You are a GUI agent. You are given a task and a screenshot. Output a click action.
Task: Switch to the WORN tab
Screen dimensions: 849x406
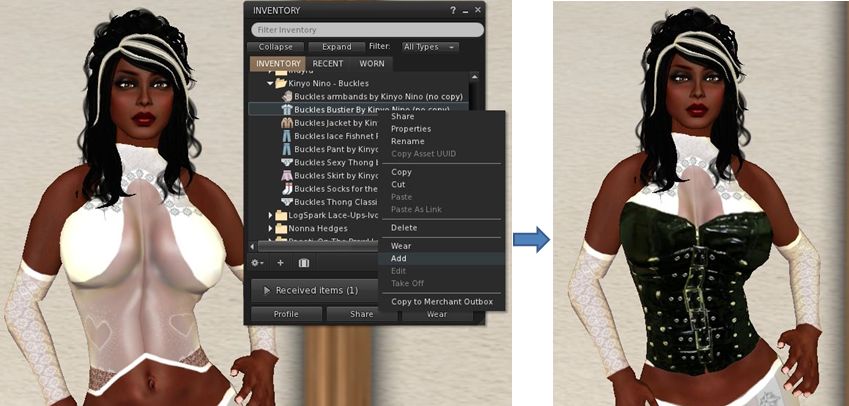click(371, 64)
